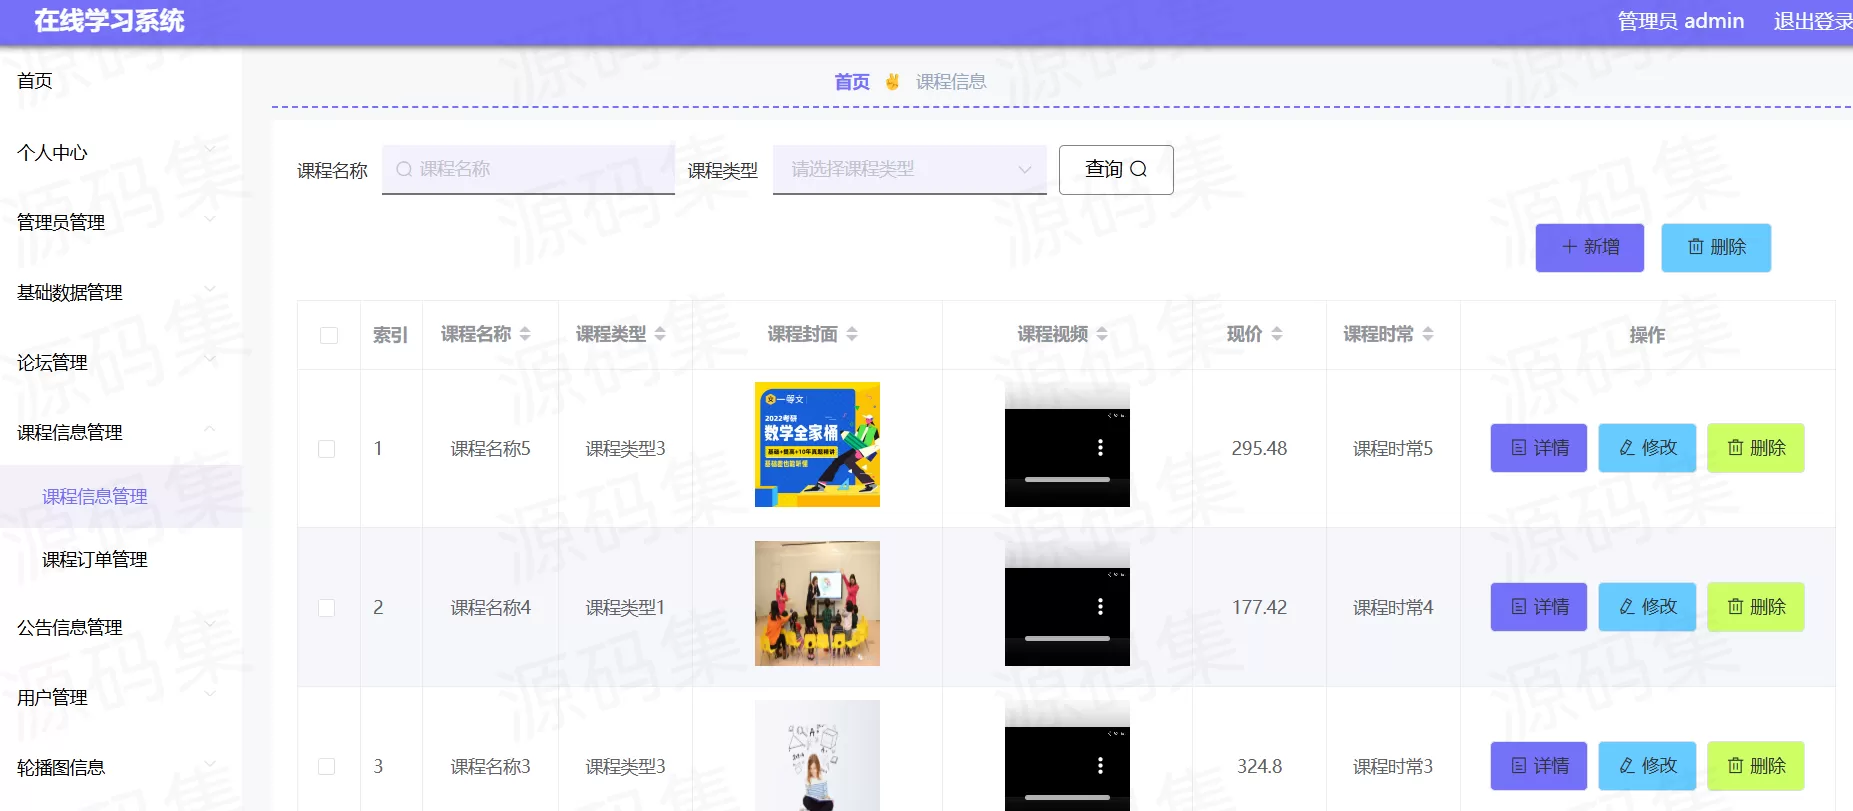
Task: View 详情 for 课程名称5
Action: 1539,448
